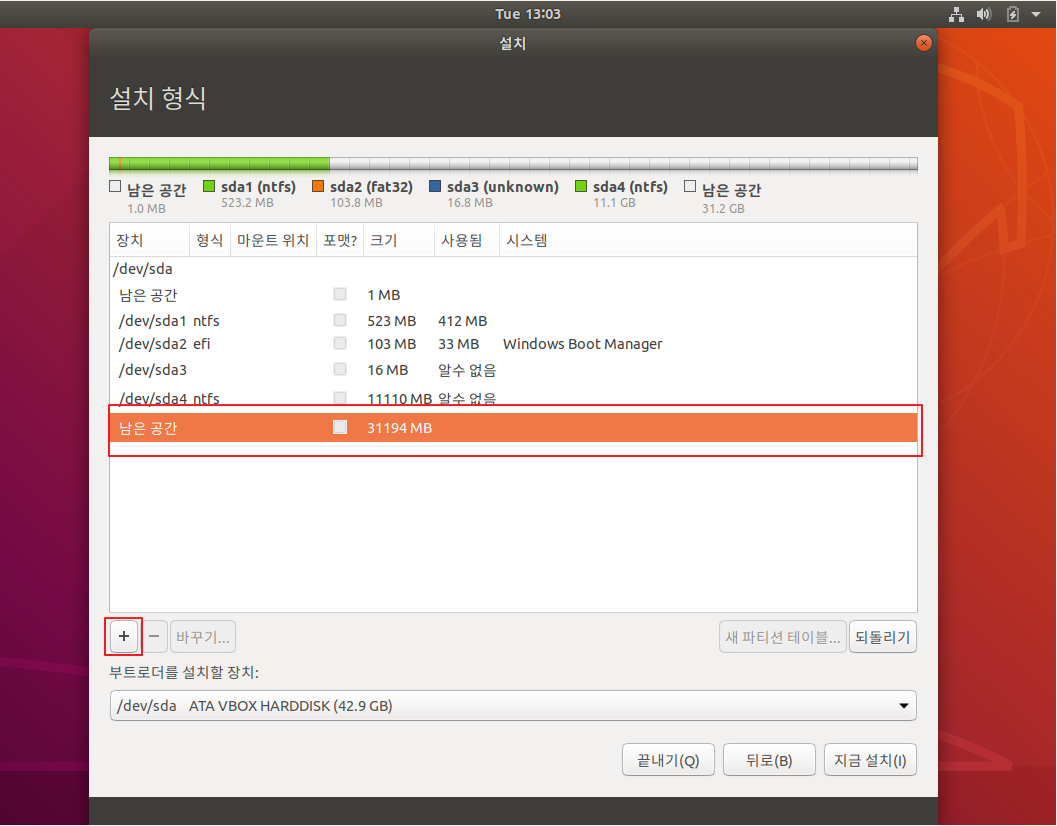The height and width of the screenshot is (826, 1057).
Task: Click the 11110 MB size value
Action: 399,399
